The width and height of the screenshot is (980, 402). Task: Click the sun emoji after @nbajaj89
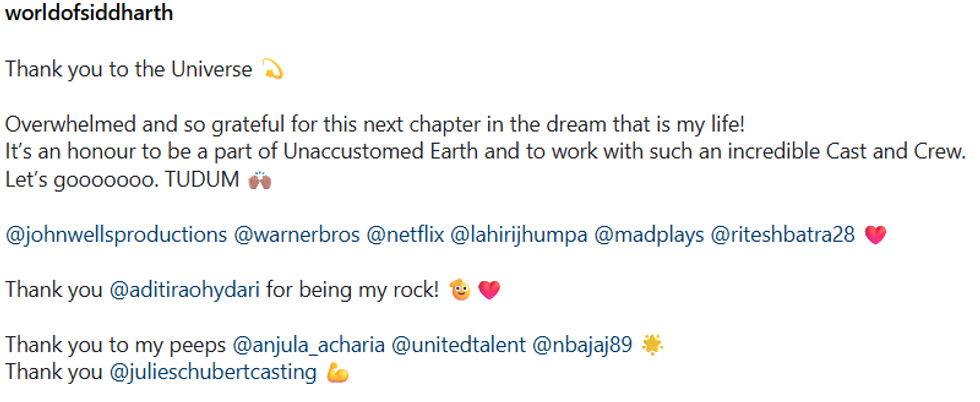pos(653,346)
